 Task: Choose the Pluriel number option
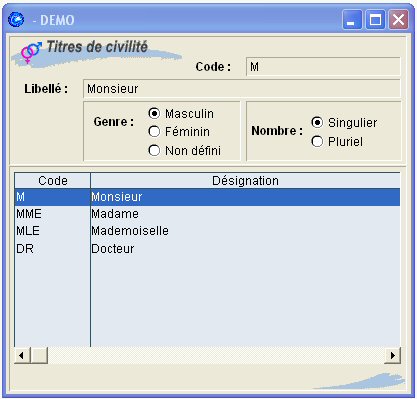click(x=317, y=141)
